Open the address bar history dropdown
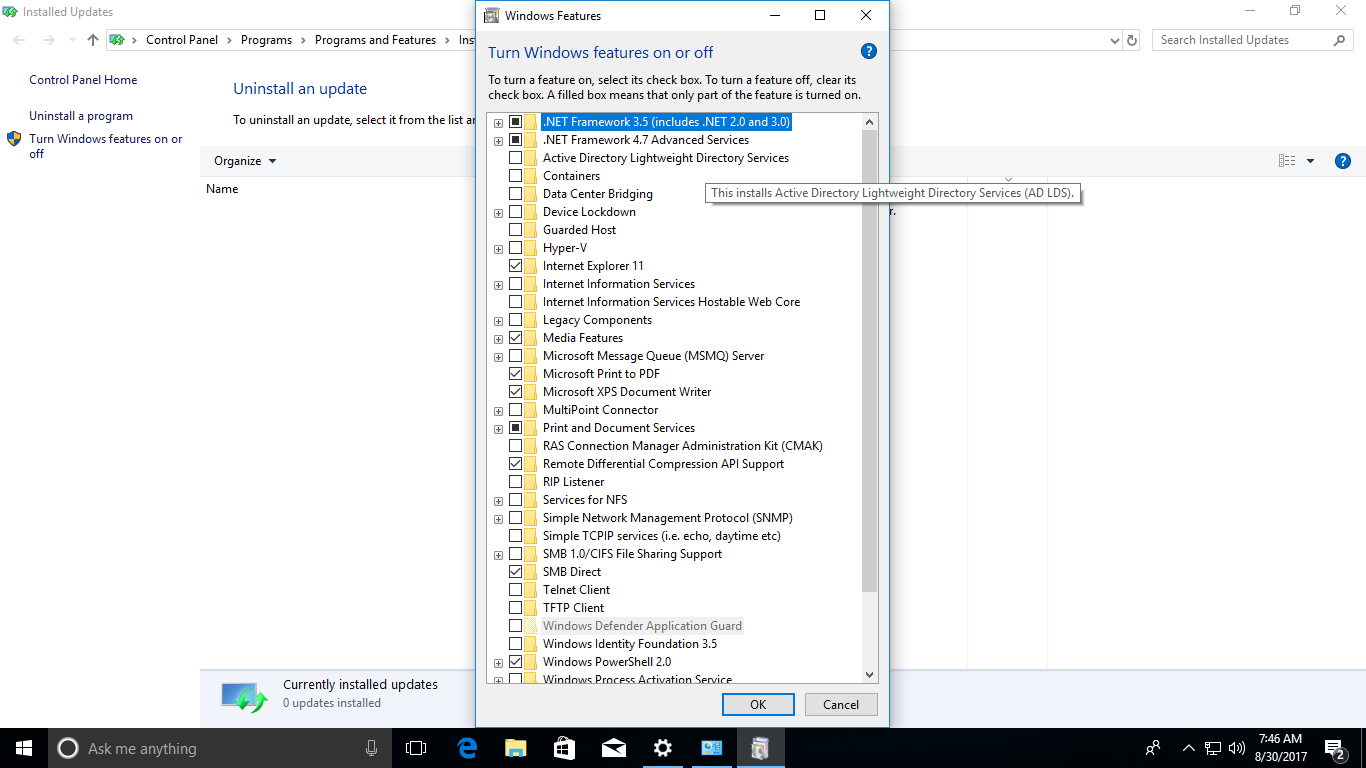This screenshot has height=768, width=1366. click(1115, 40)
